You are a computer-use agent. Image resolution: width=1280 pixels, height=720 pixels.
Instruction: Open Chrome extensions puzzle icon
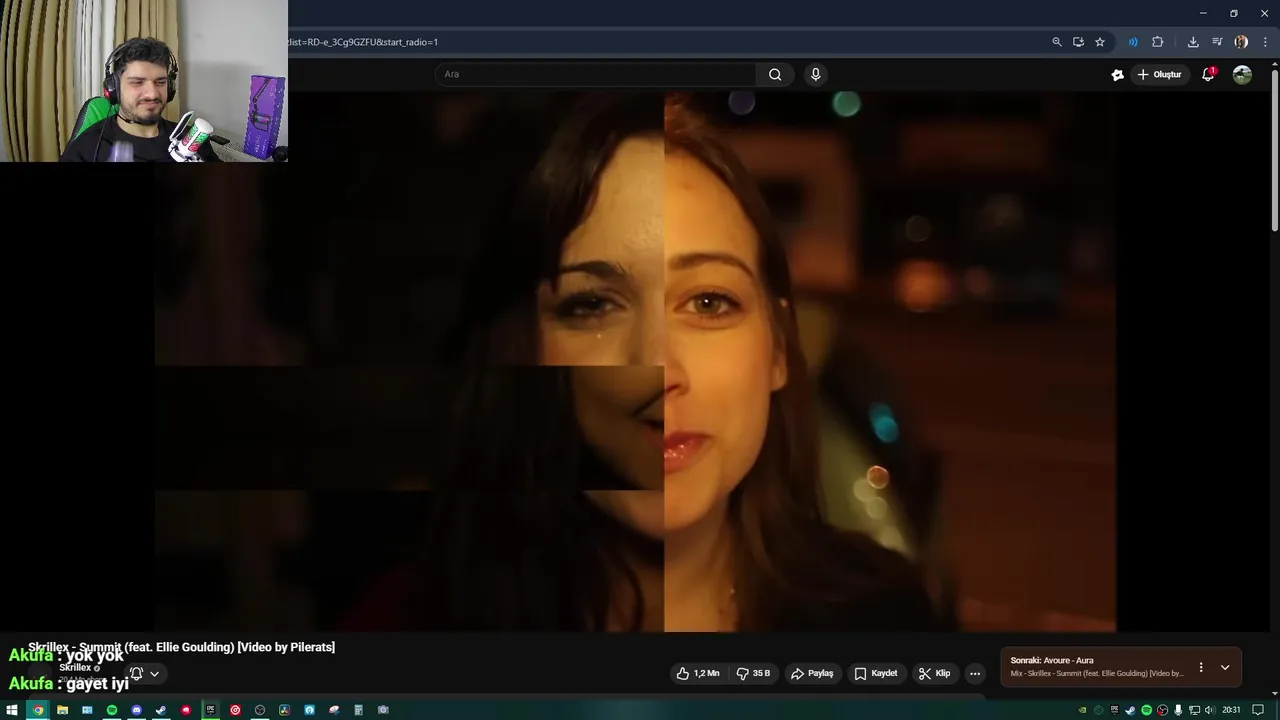click(1157, 42)
